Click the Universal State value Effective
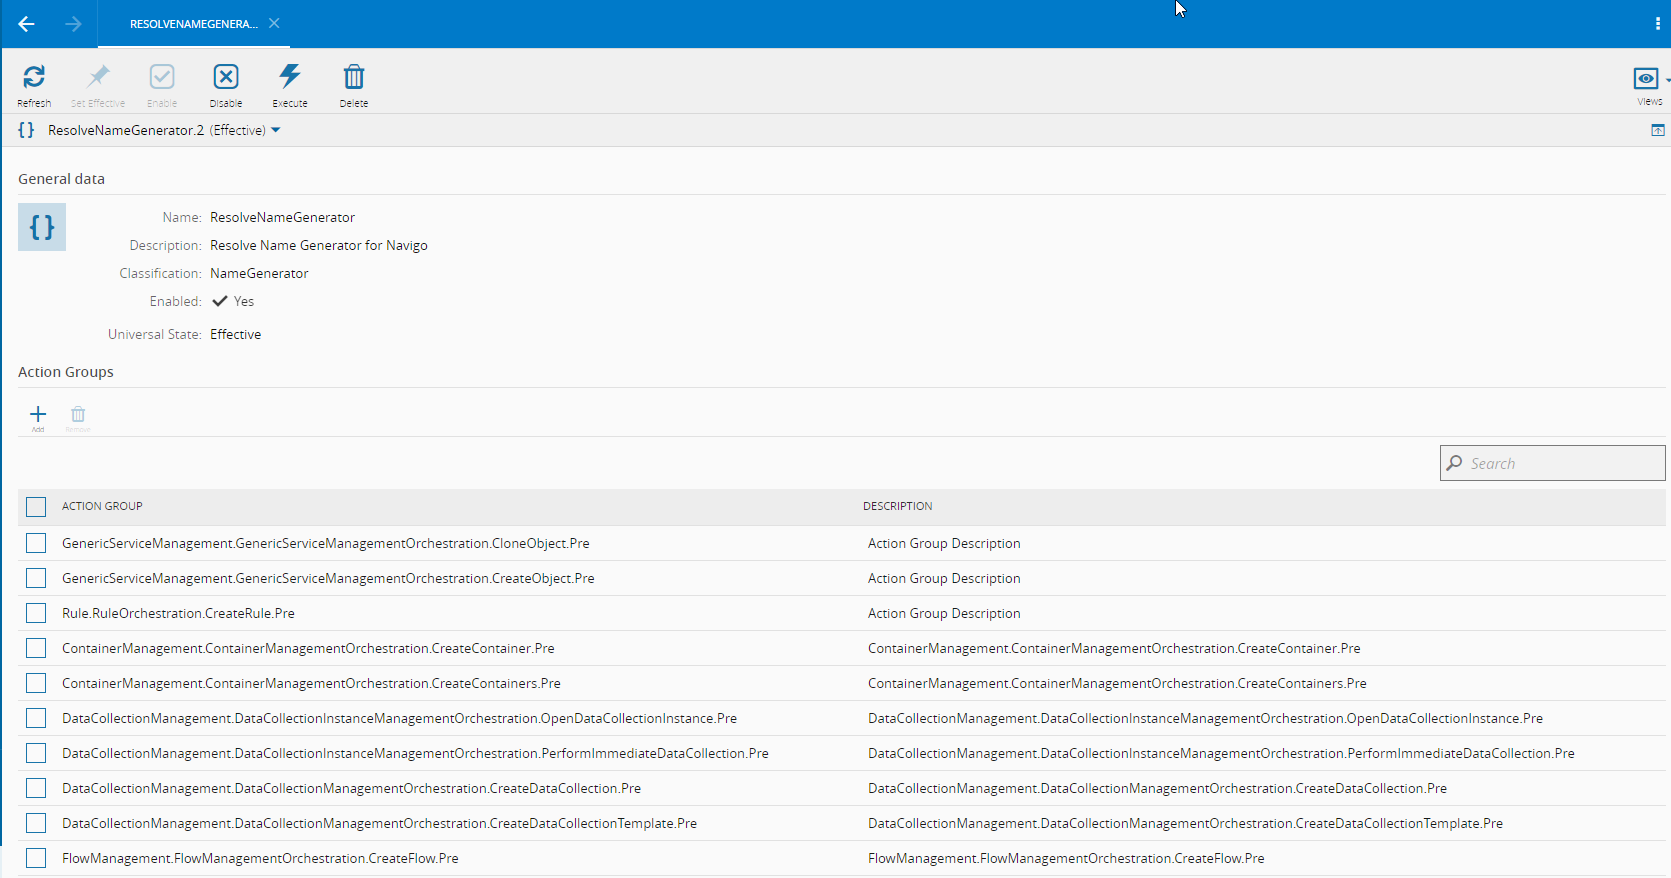 (235, 334)
